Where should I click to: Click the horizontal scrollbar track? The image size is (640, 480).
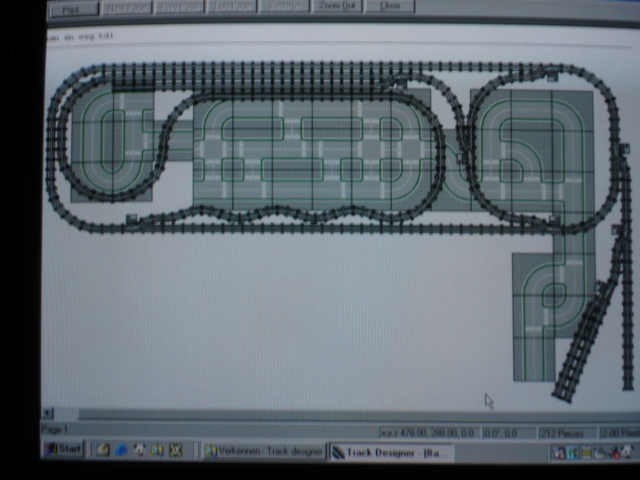click(359, 416)
